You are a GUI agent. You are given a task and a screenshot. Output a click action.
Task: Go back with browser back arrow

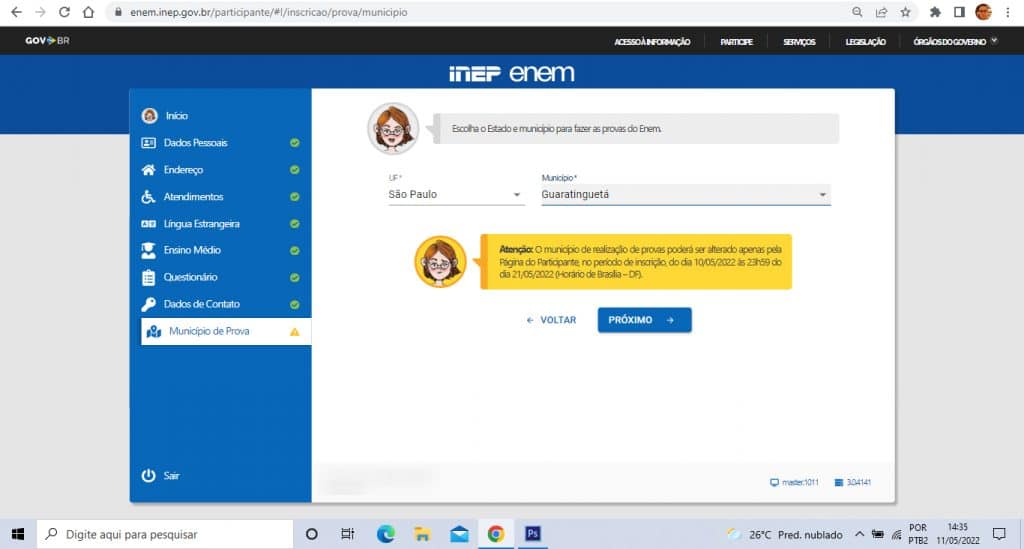pos(16,12)
